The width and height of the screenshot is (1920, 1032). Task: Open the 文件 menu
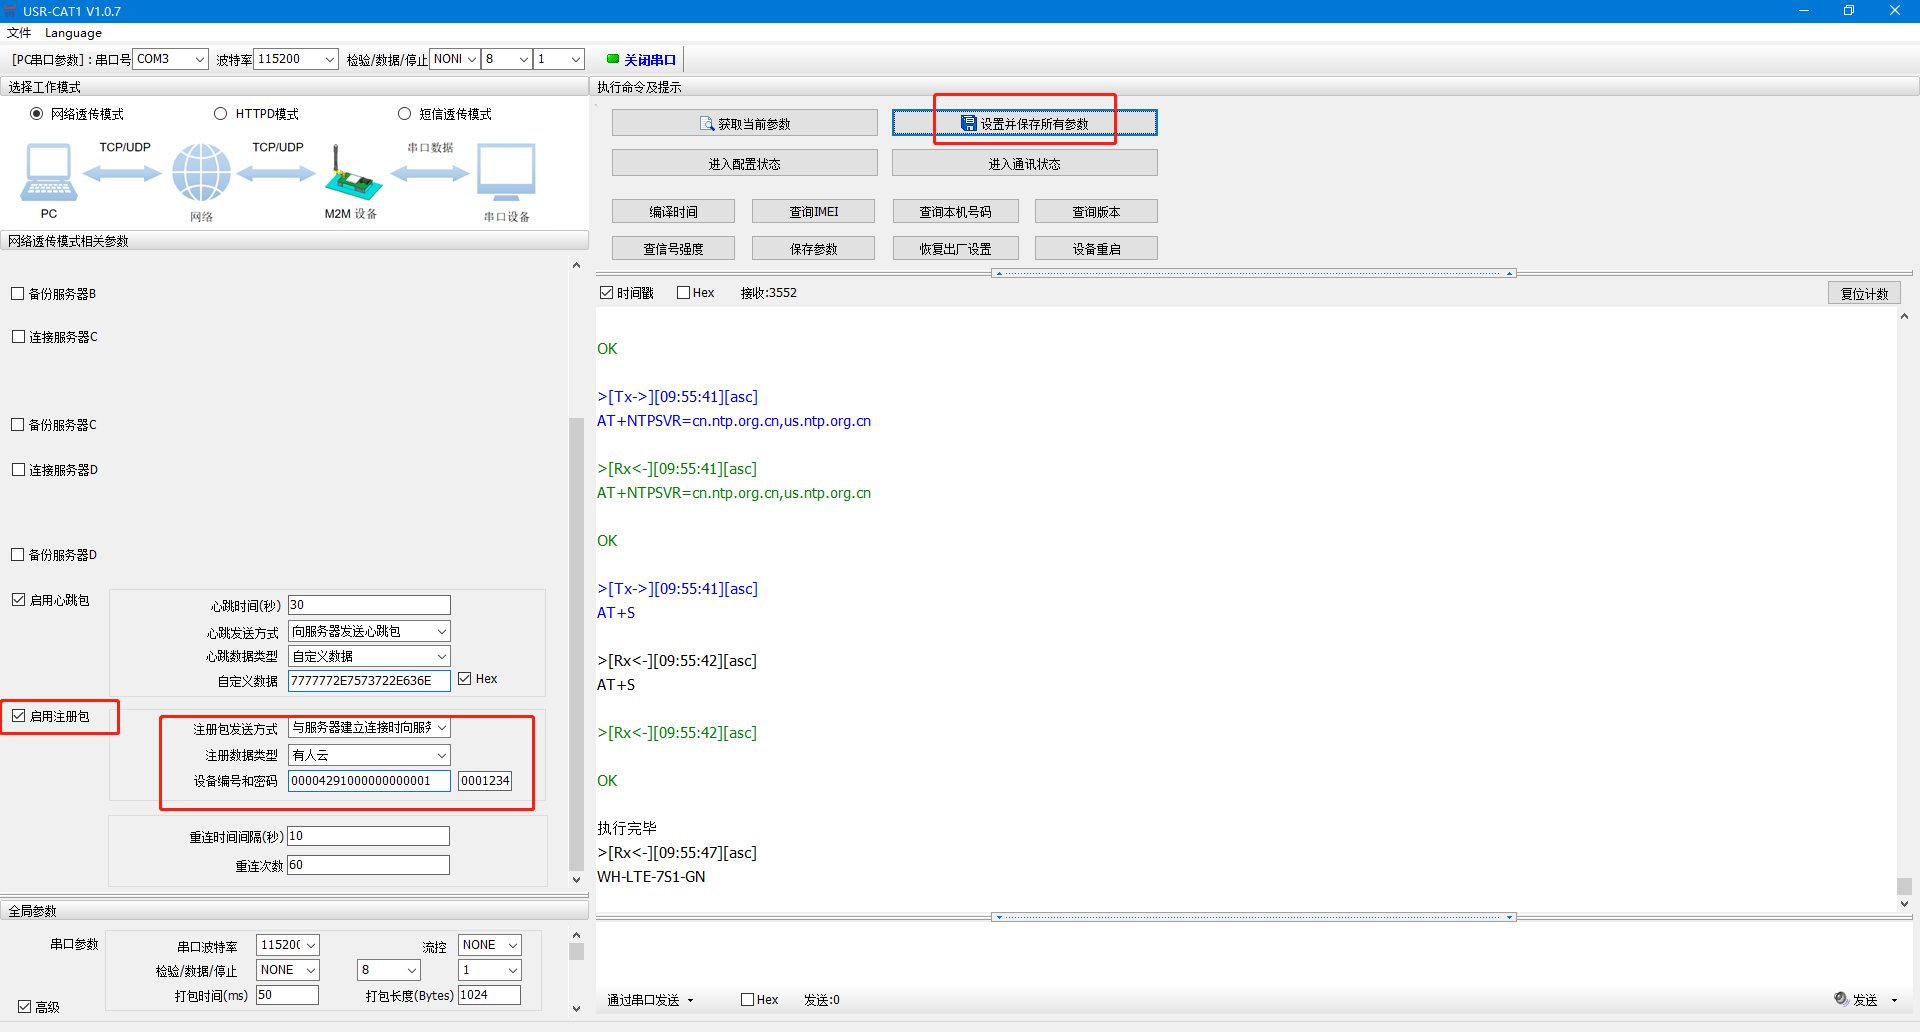(19, 33)
